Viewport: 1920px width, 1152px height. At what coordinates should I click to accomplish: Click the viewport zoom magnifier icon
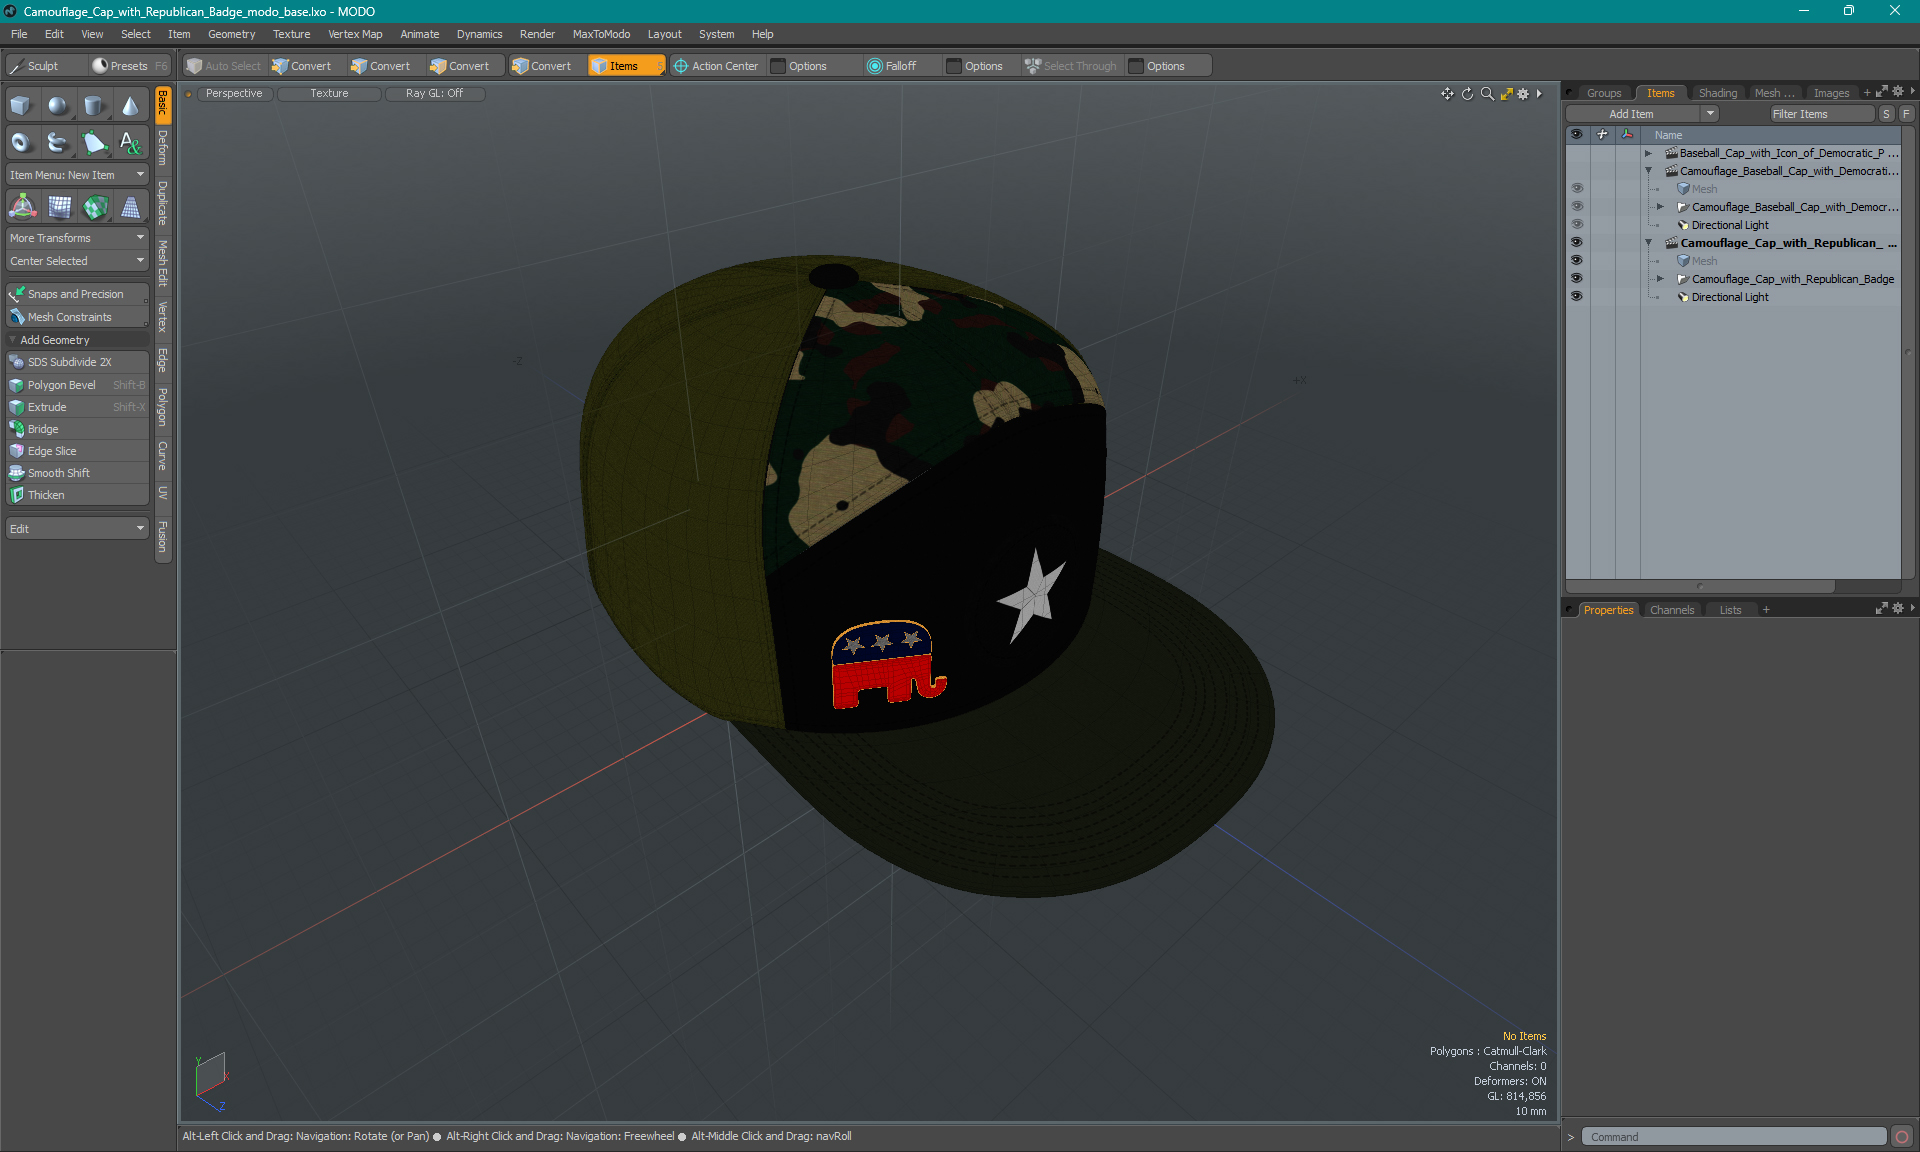pyautogui.click(x=1487, y=93)
